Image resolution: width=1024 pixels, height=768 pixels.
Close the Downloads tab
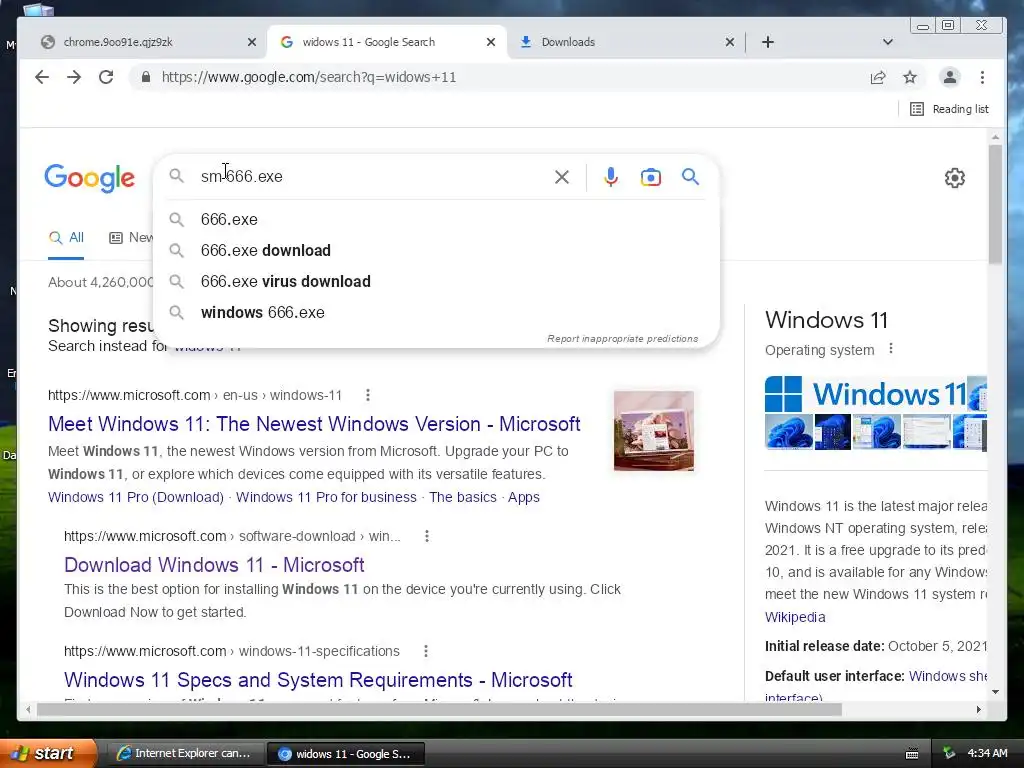point(730,42)
